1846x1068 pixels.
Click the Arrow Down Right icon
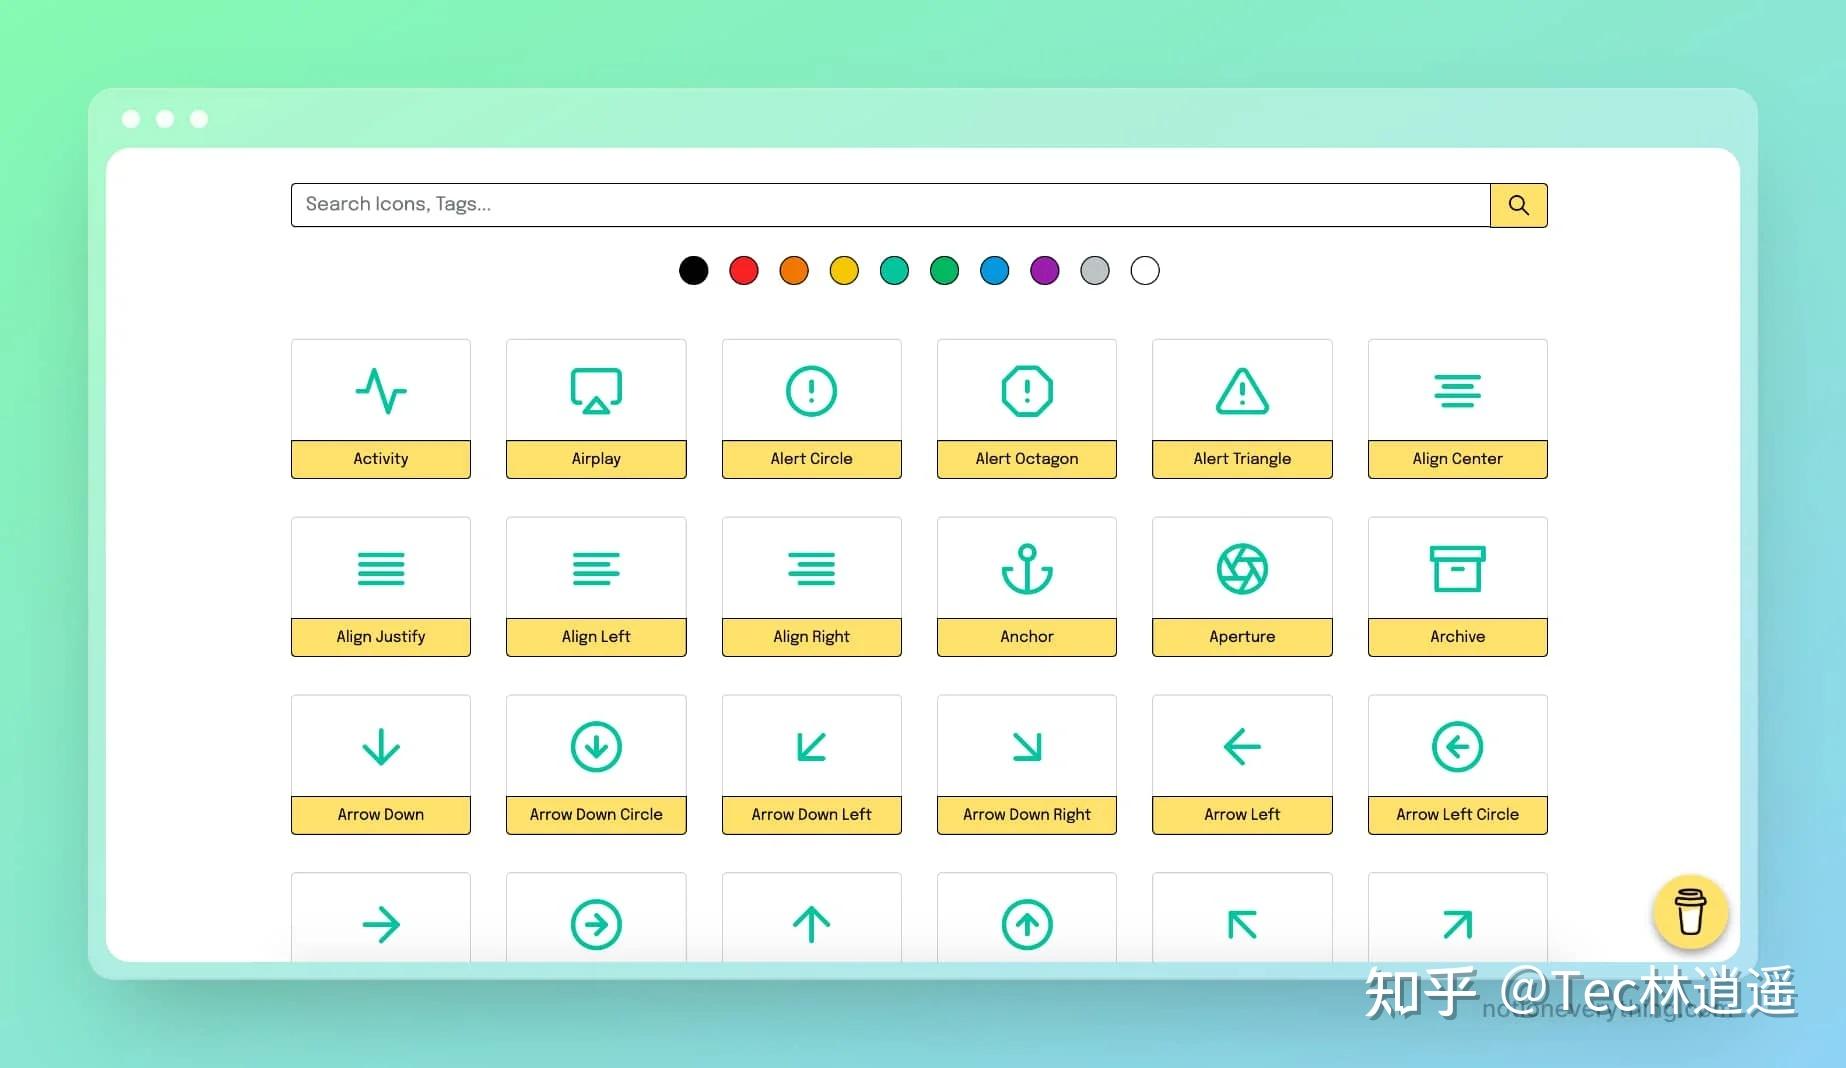(x=1026, y=746)
